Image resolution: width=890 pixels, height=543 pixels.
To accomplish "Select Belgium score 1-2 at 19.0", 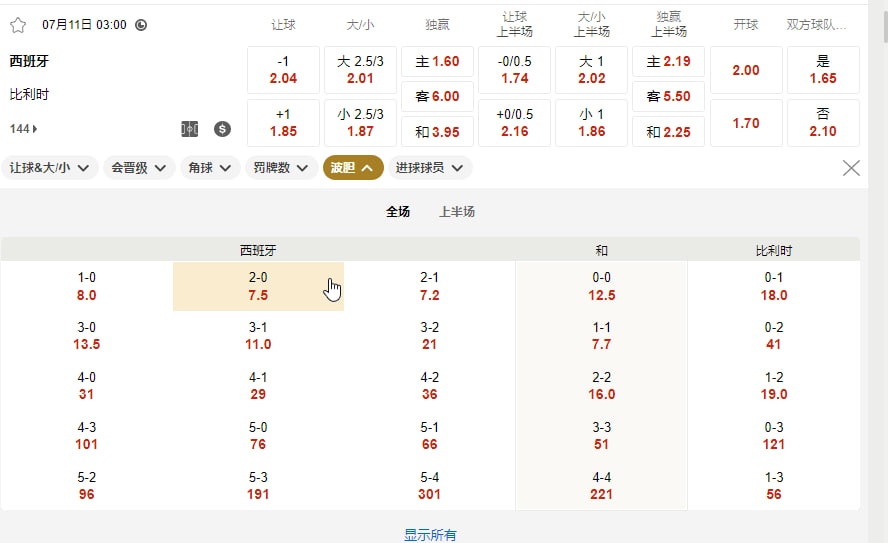I will pyautogui.click(x=774, y=386).
